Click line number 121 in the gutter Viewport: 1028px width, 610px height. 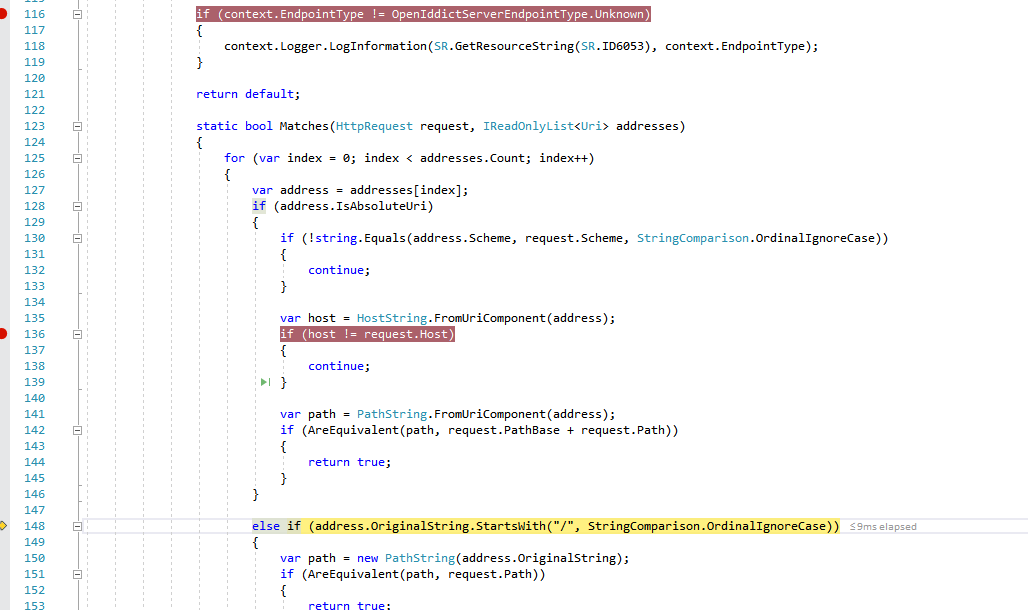pyautogui.click(x=34, y=93)
